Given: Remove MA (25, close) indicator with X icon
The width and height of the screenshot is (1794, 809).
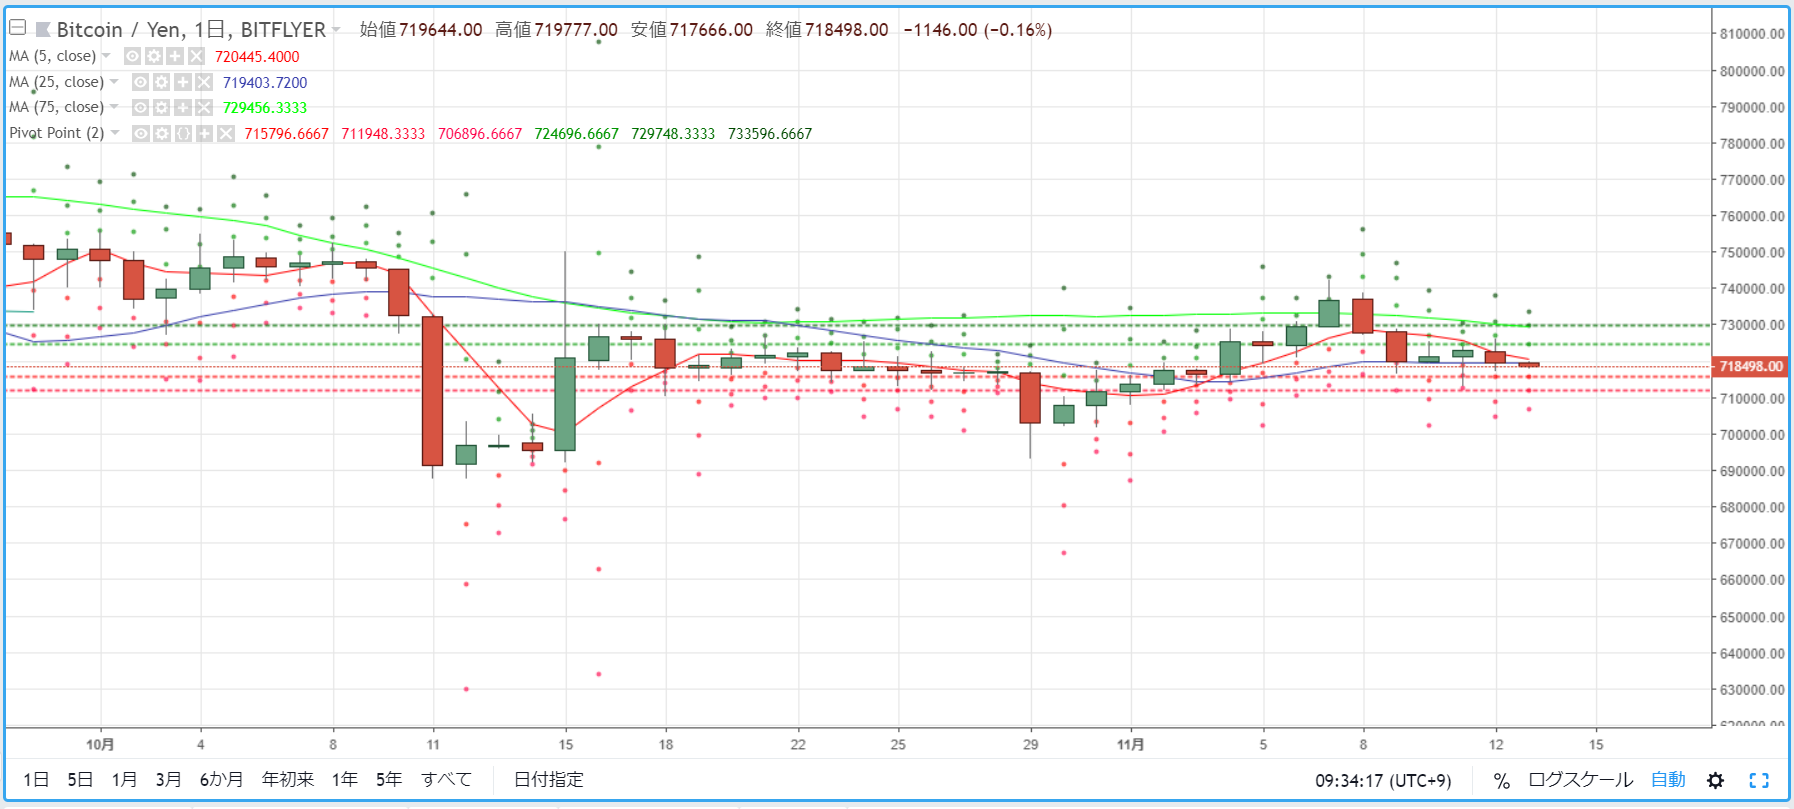Looking at the screenshot, I should 204,82.
